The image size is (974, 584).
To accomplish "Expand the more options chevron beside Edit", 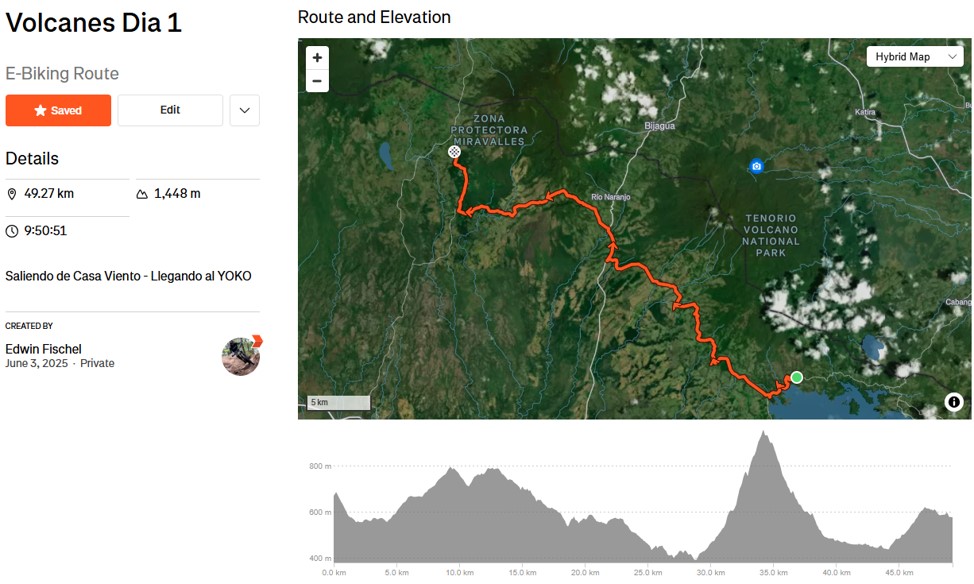I will pyautogui.click(x=244, y=110).
